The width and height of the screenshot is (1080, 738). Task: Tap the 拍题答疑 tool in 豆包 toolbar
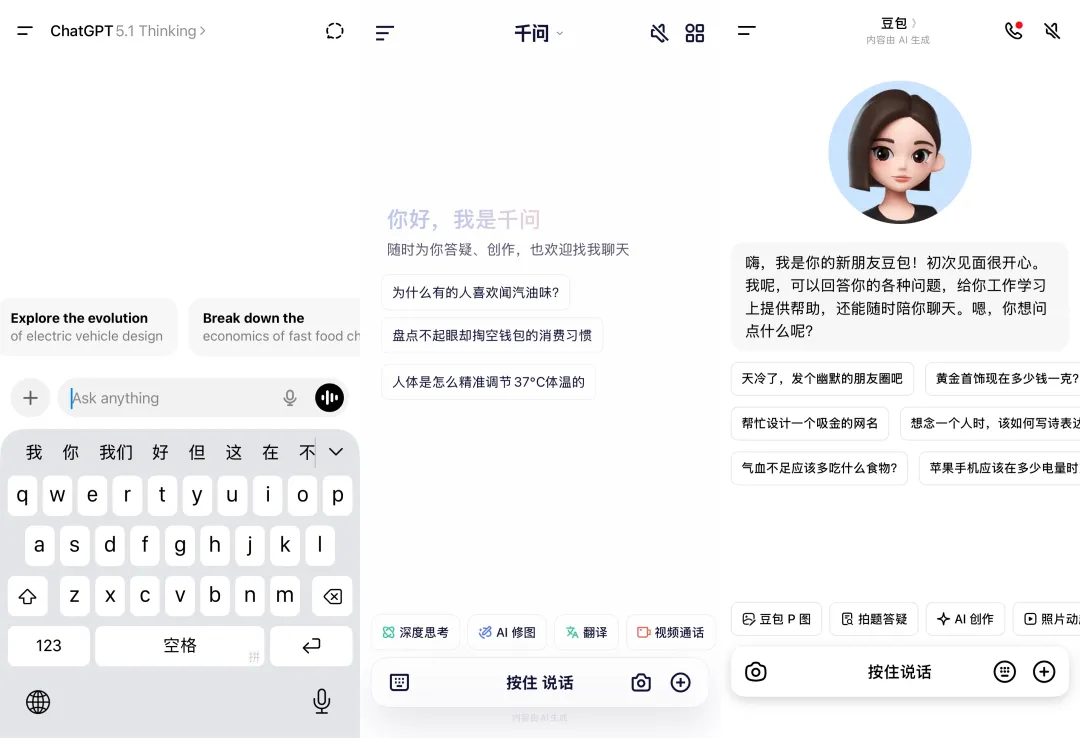pos(873,619)
